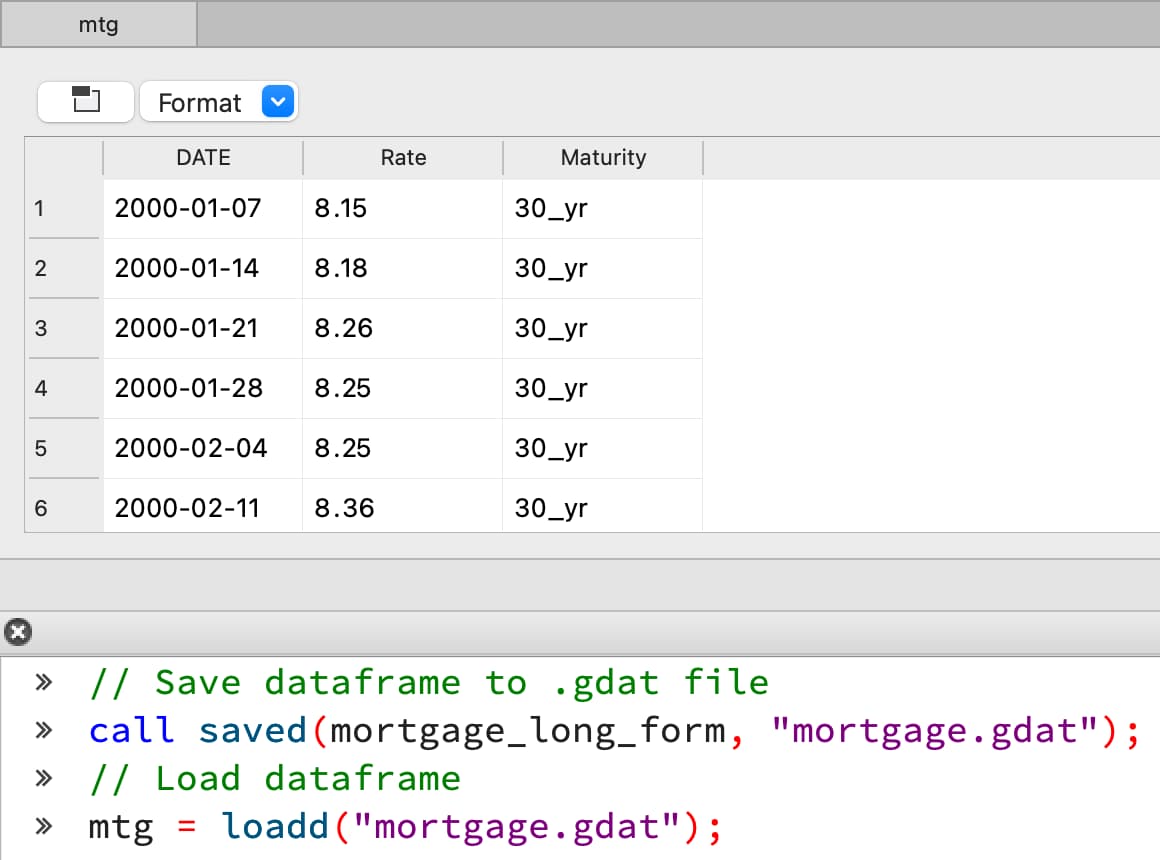The height and width of the screenshot is (860, 1160).
Task: Select the Rate column header
Action: [x=403, y=157]
